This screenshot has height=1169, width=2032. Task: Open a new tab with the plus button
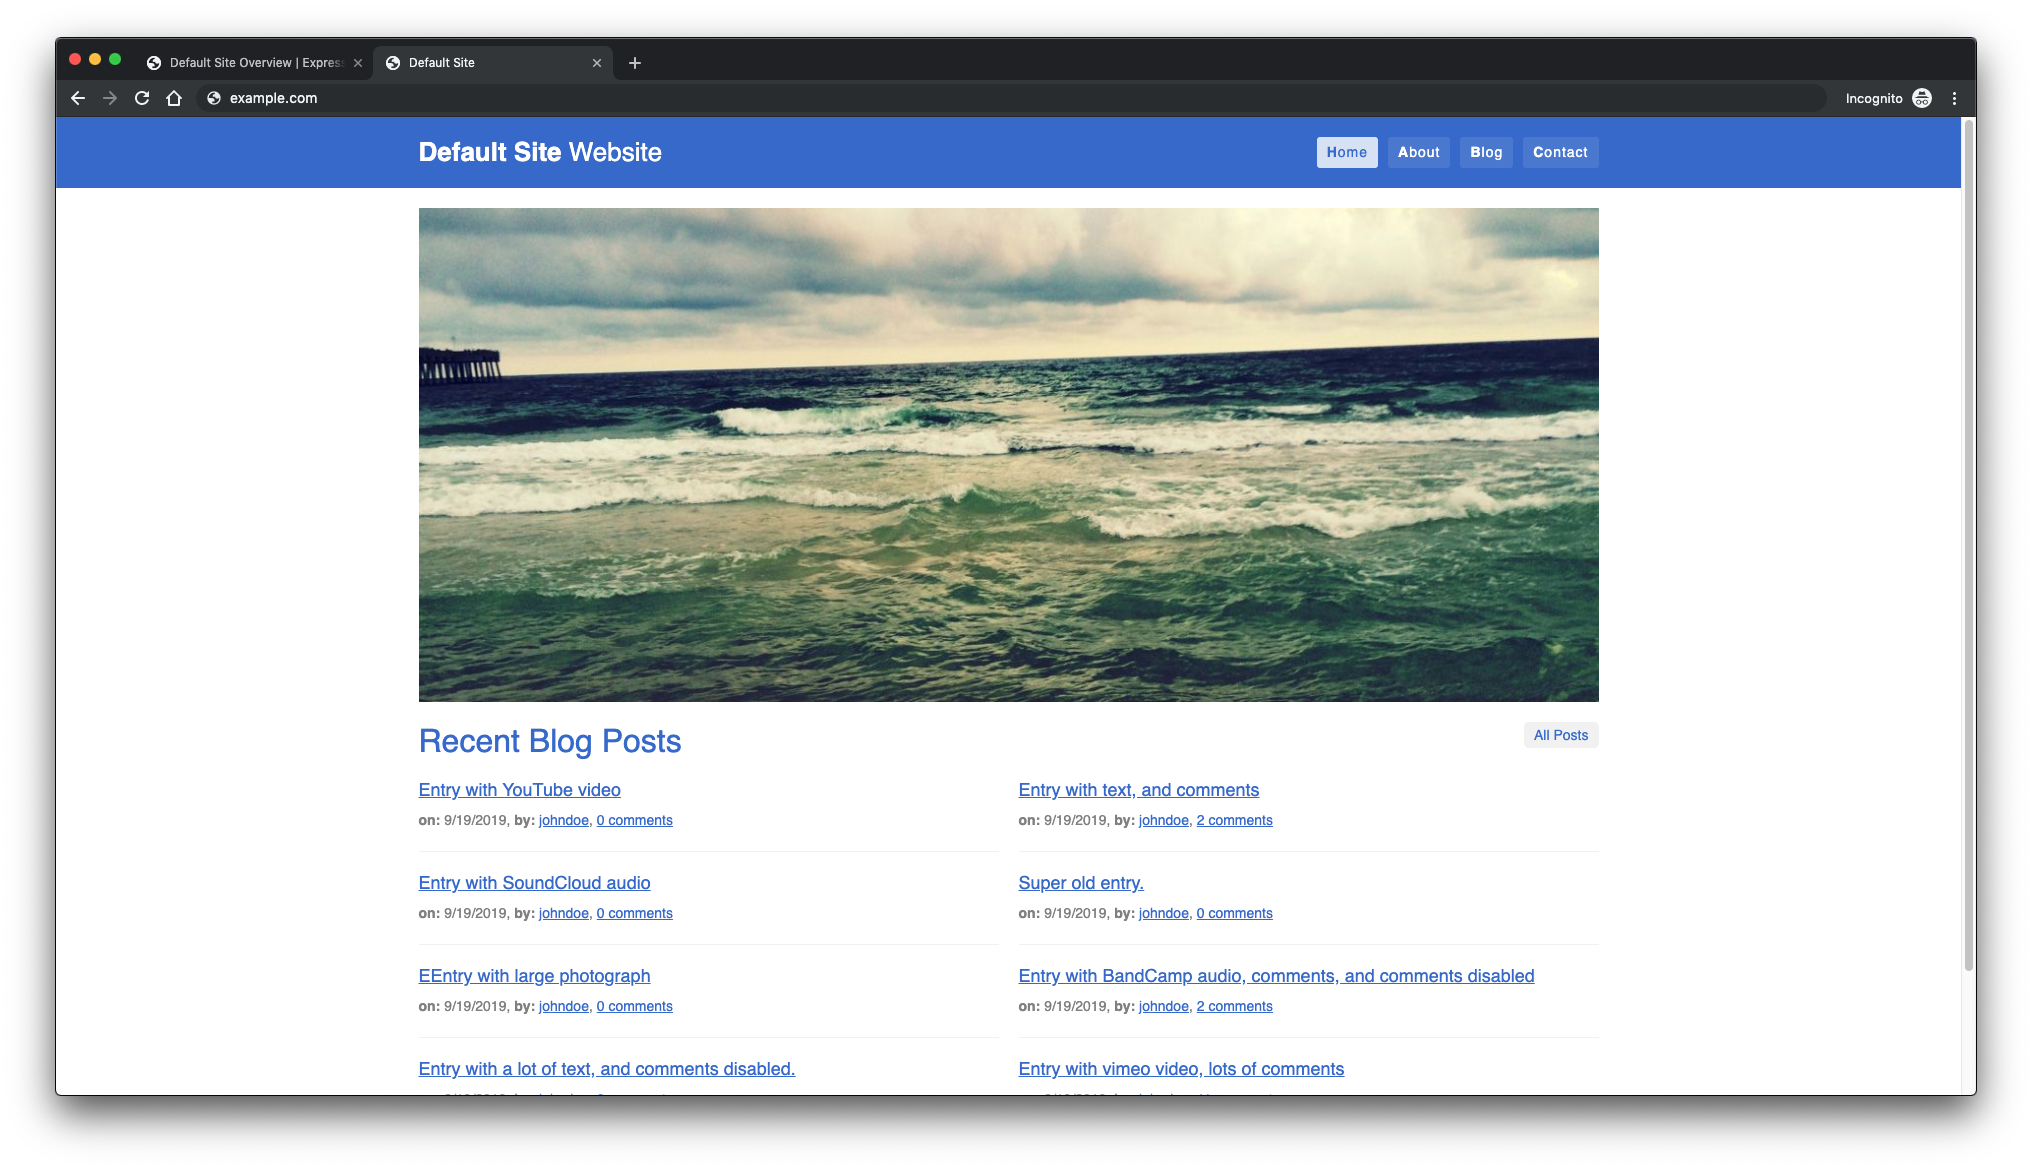[x=635, y=63]
